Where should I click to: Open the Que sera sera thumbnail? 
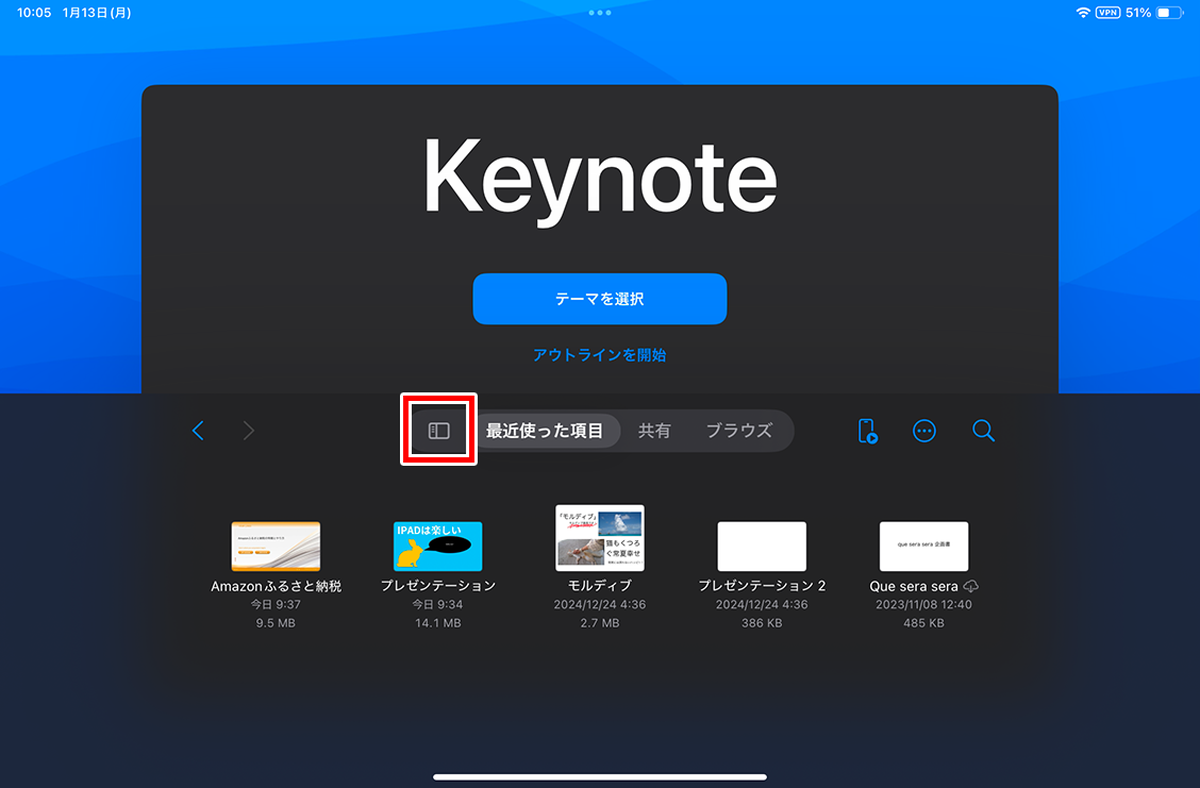point(924,546)
